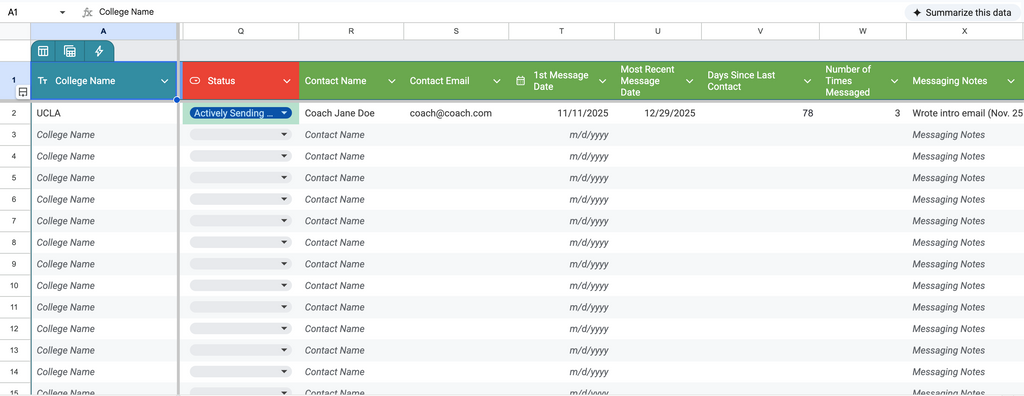Viewport: 1024px width, 396px height.
Task: Open the Messaging Notes column menu arrow
Action: click(x=1012, y=81)
